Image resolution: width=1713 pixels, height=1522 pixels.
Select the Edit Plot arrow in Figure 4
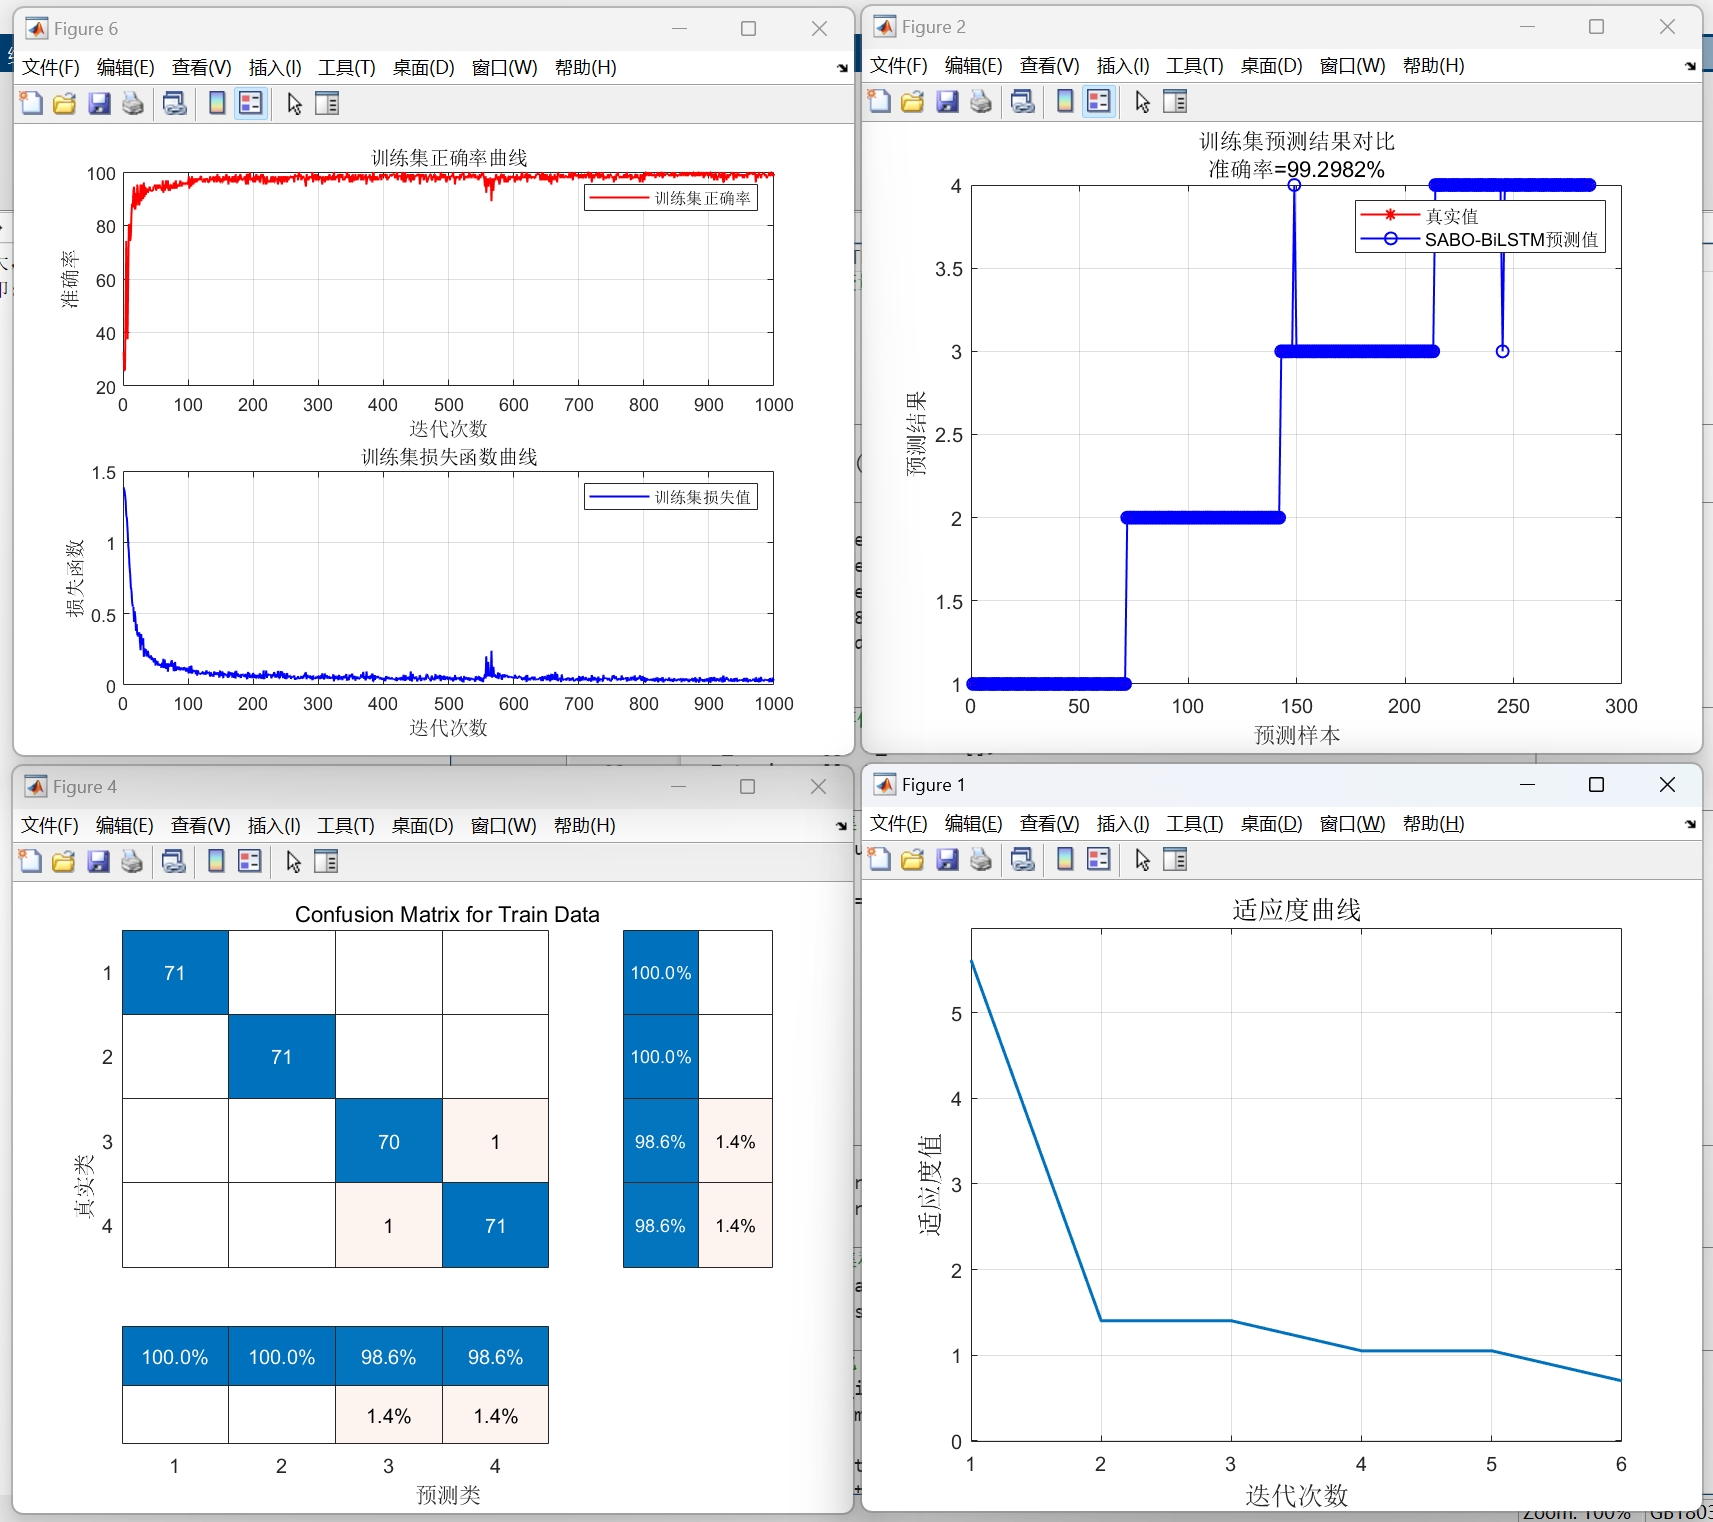pos(293,861)
